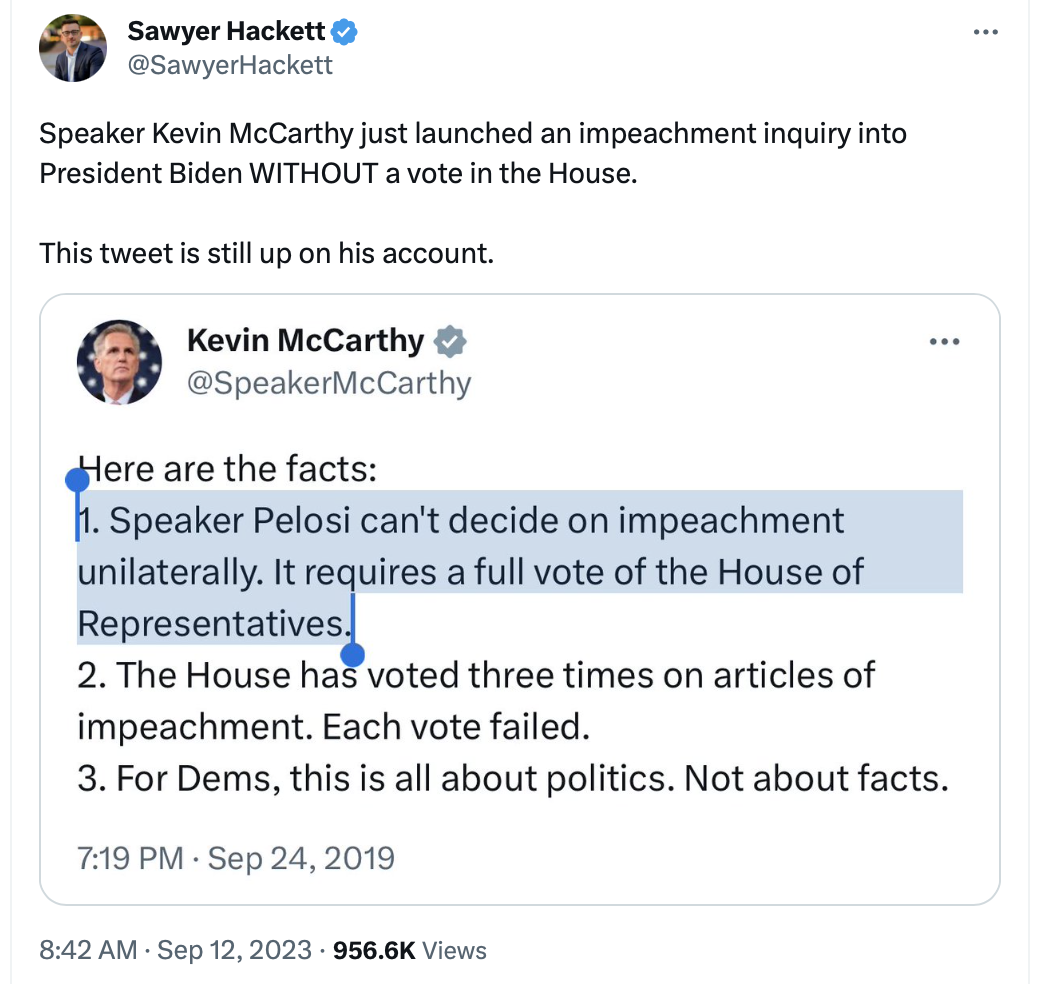This screenshot has height=984, width=1044.
Task: Click point 3 about Dems and politics
Action: pos(512,778)
